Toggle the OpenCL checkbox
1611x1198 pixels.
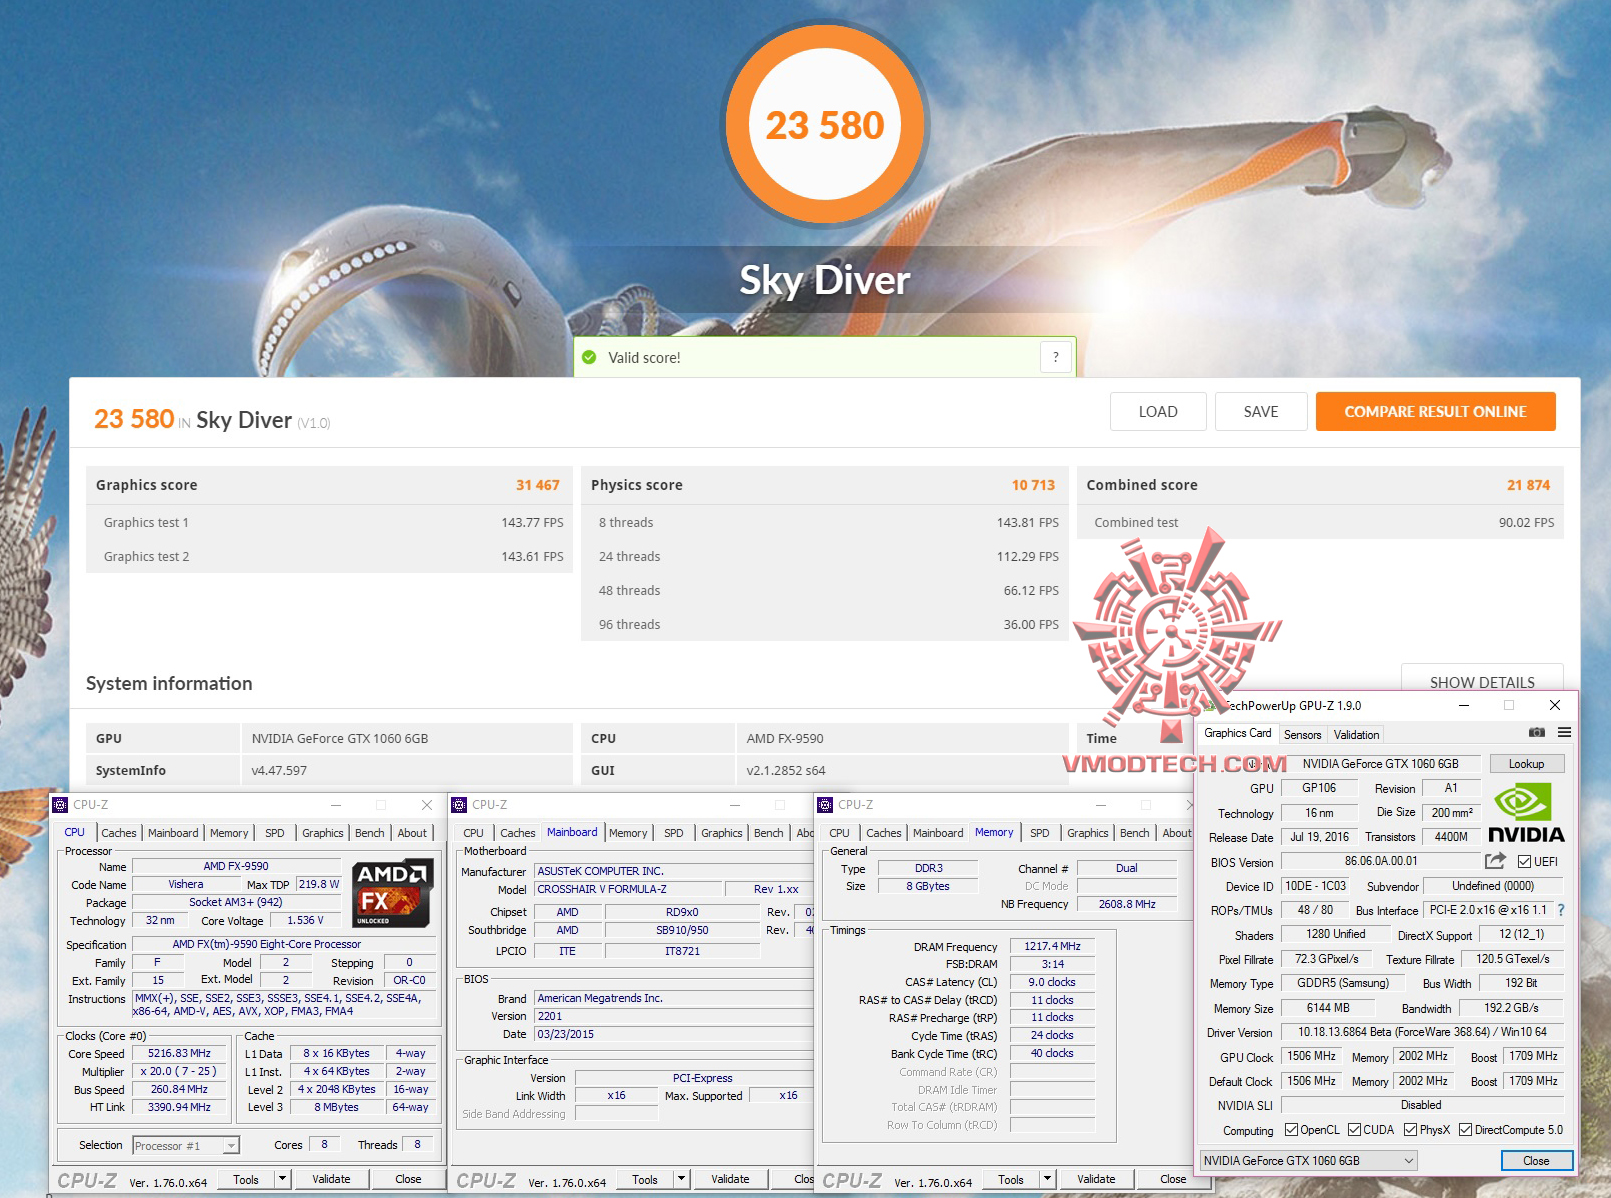point(1291,1130)
